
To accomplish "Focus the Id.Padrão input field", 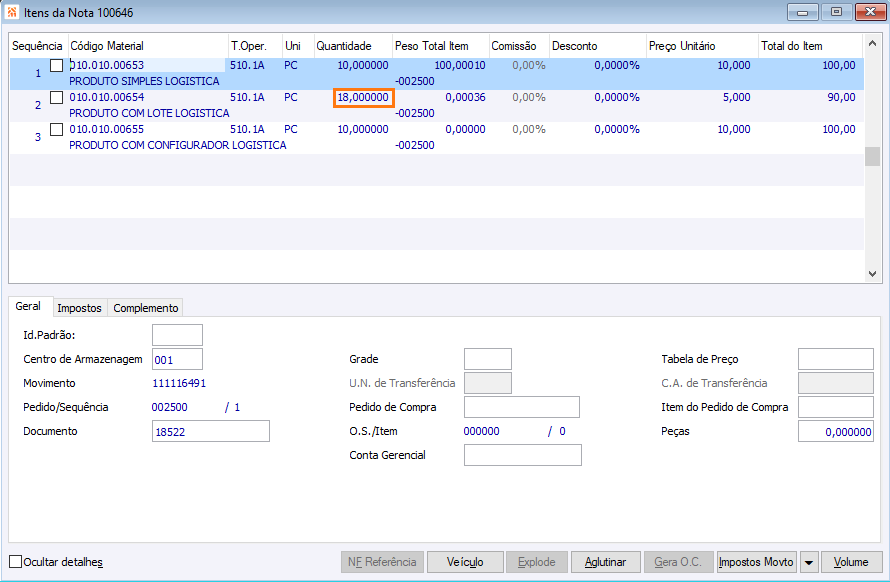I will coord(177,335).
